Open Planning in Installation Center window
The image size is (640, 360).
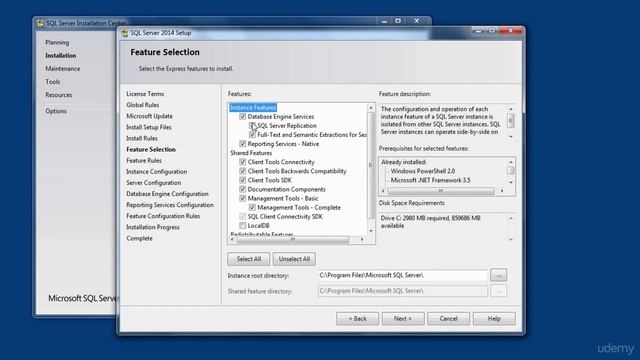(x=57, y=42)
